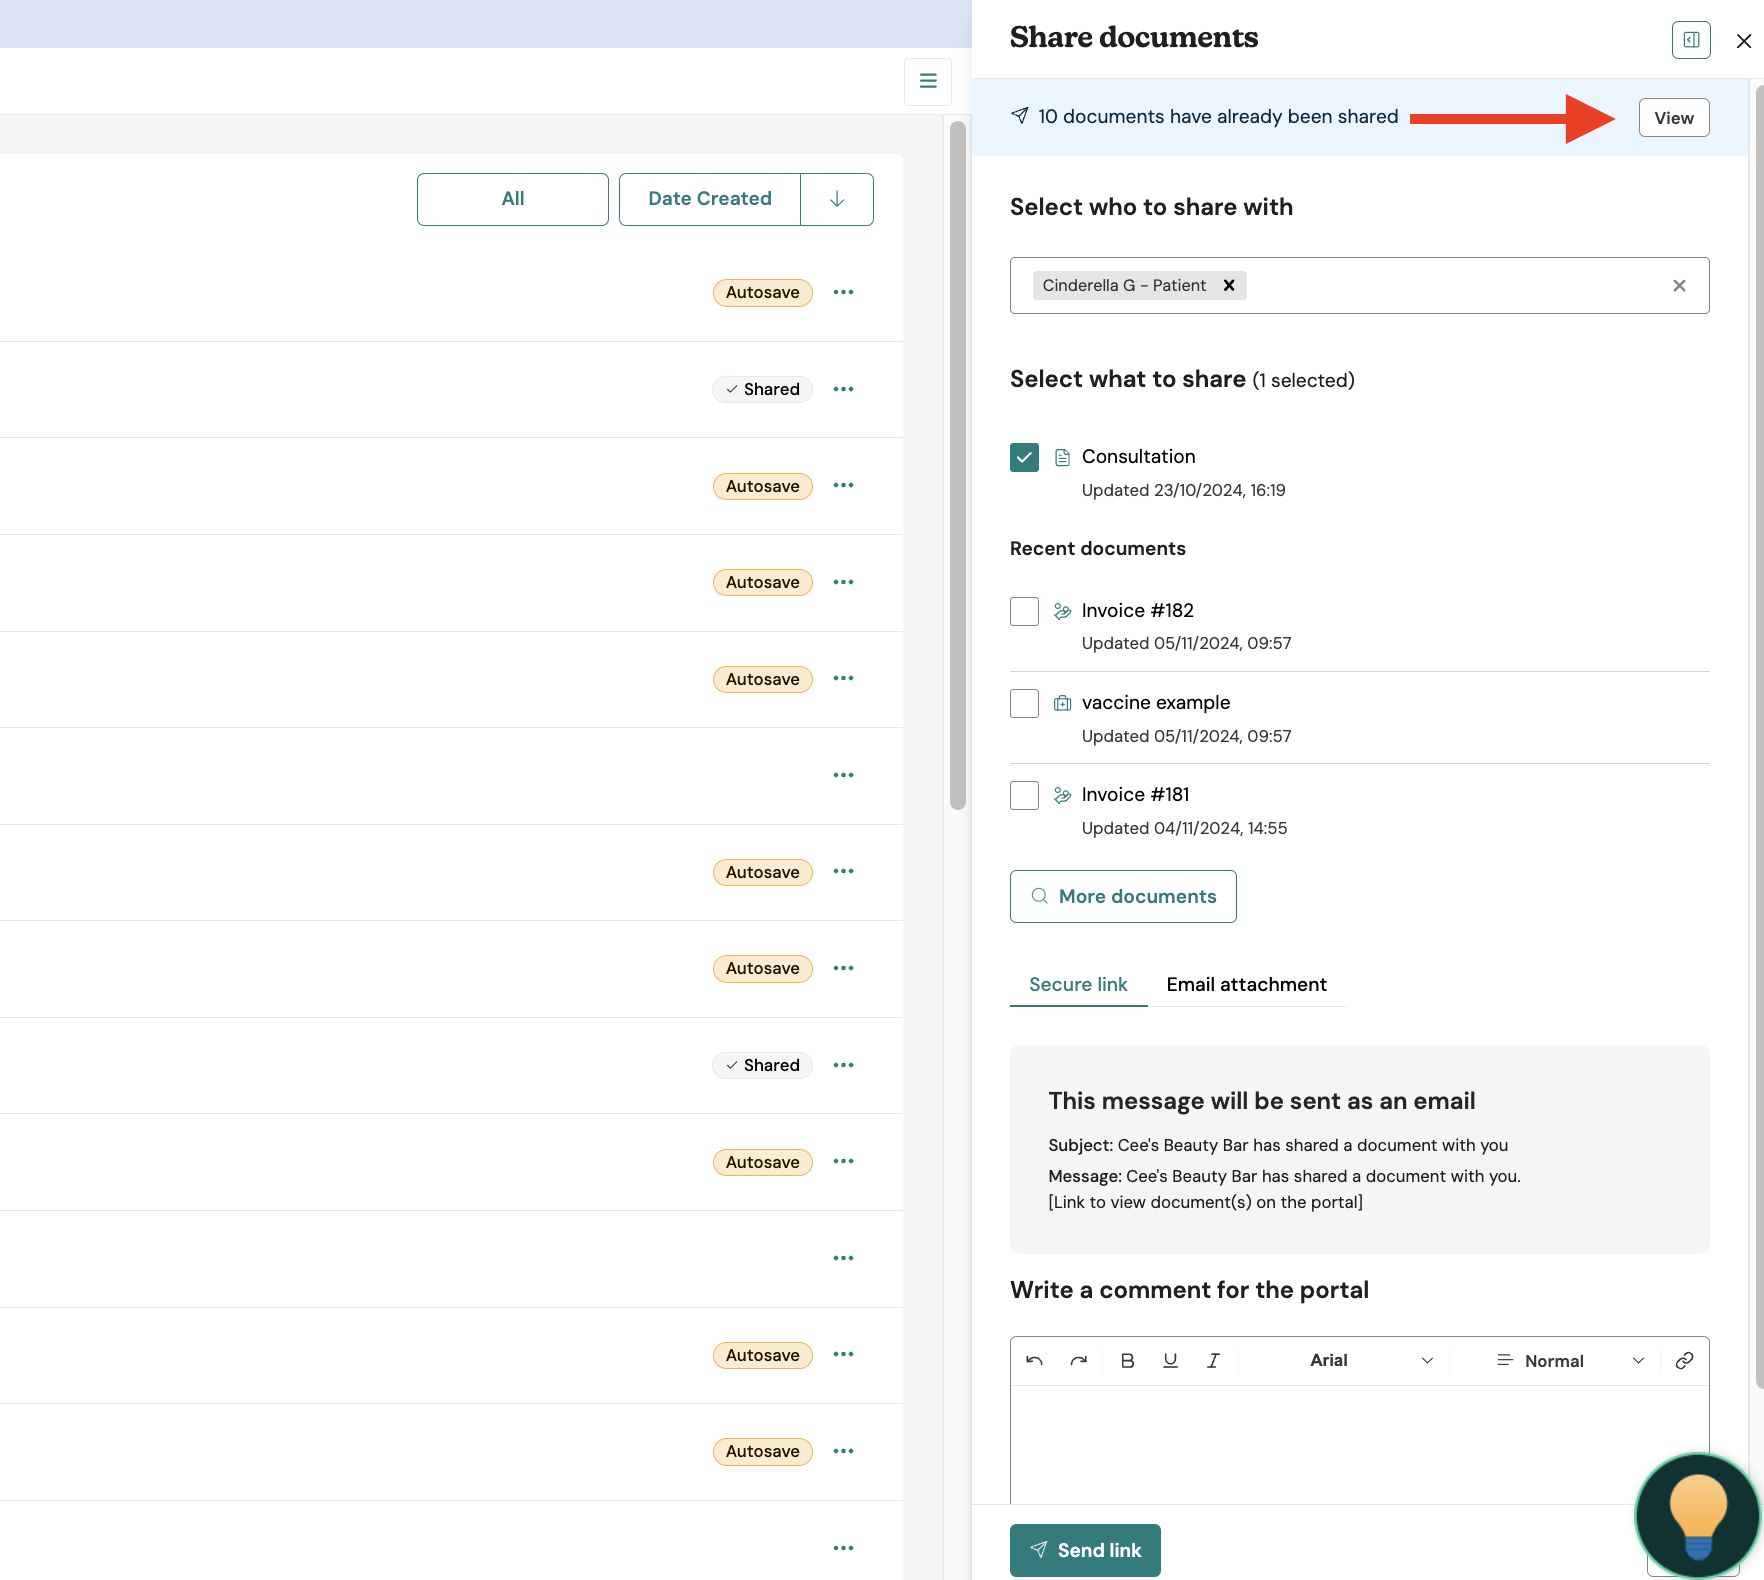Click in the recipient selection field

coord(1360,286)
